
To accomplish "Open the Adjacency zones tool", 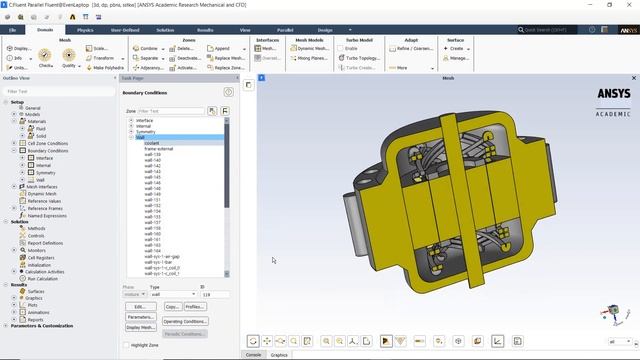I will pyautogui.click(x=148, y=68).
